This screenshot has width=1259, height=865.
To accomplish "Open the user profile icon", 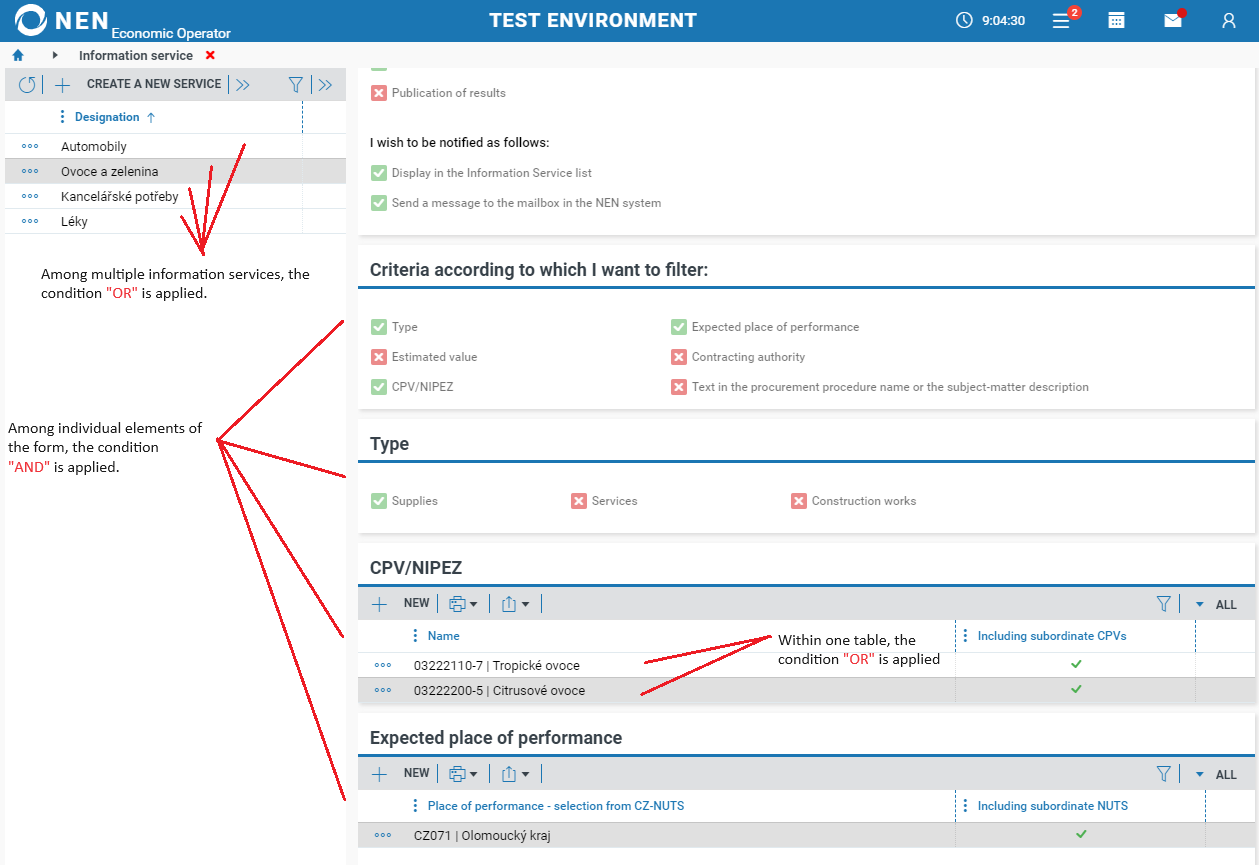I will [x=1229, y=20].
